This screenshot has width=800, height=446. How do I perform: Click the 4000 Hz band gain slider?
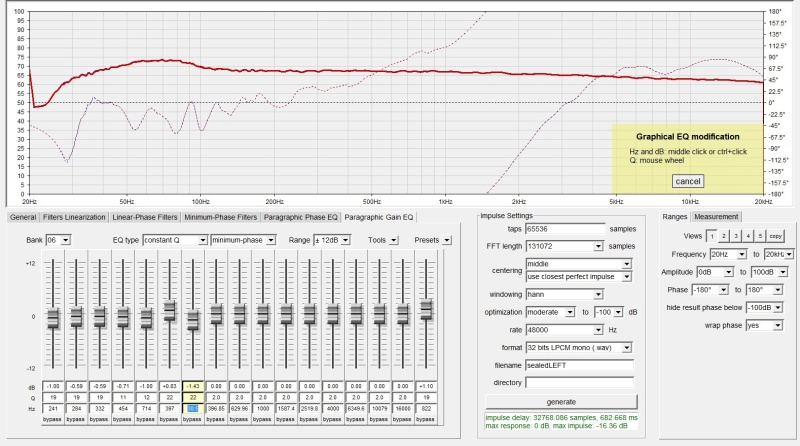334,315
